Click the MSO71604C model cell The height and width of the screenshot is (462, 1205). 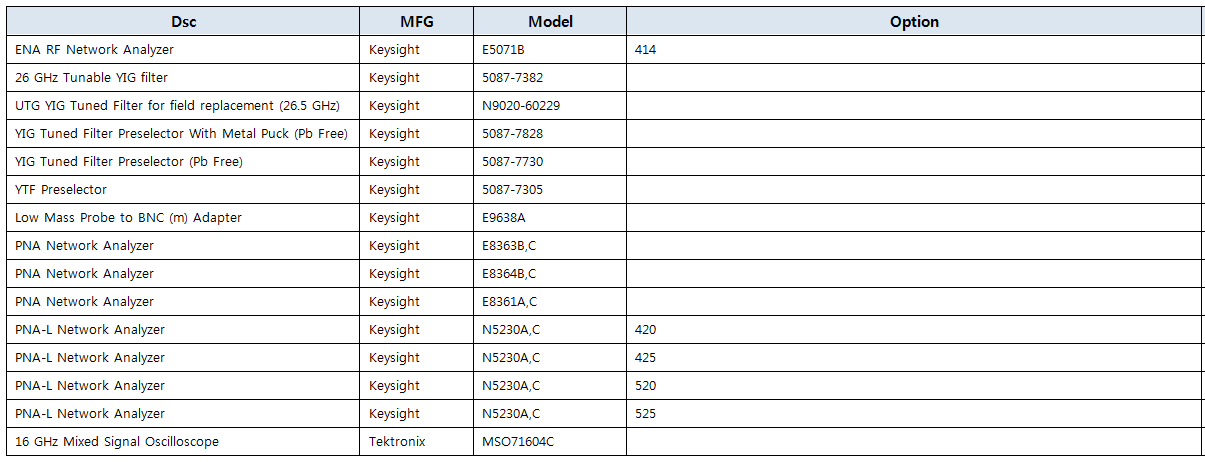tap(517, 441)
